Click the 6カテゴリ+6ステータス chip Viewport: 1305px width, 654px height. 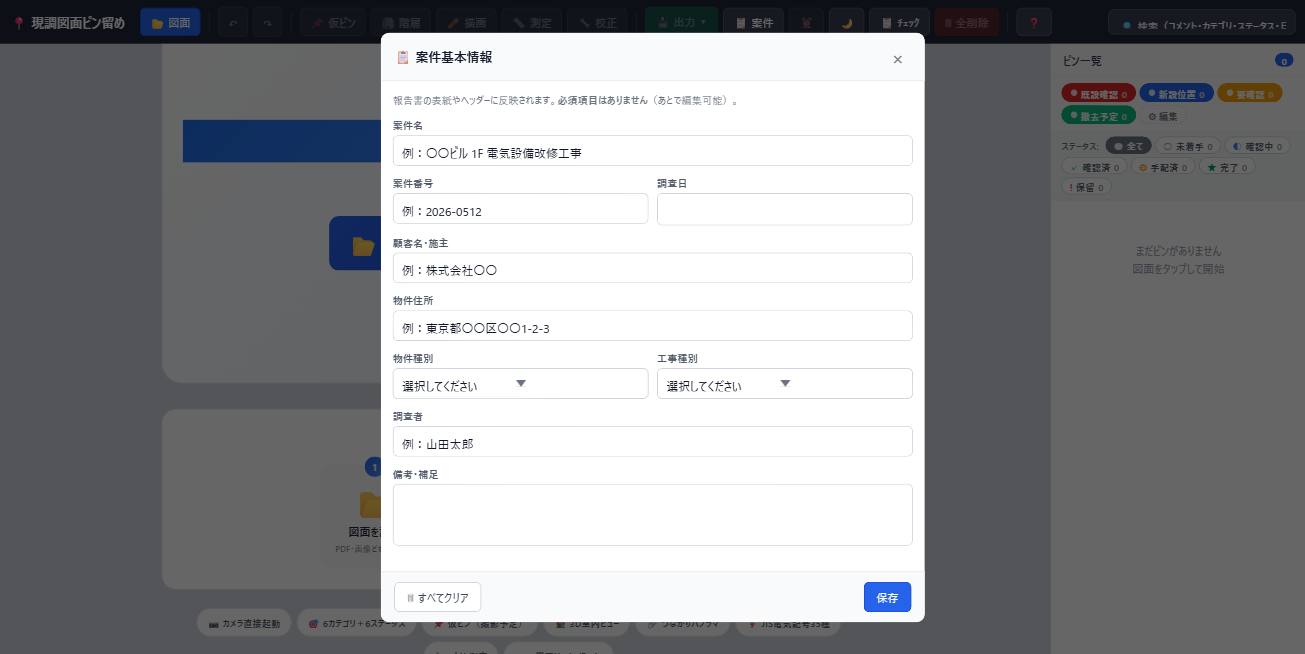[x=357, y=623]
